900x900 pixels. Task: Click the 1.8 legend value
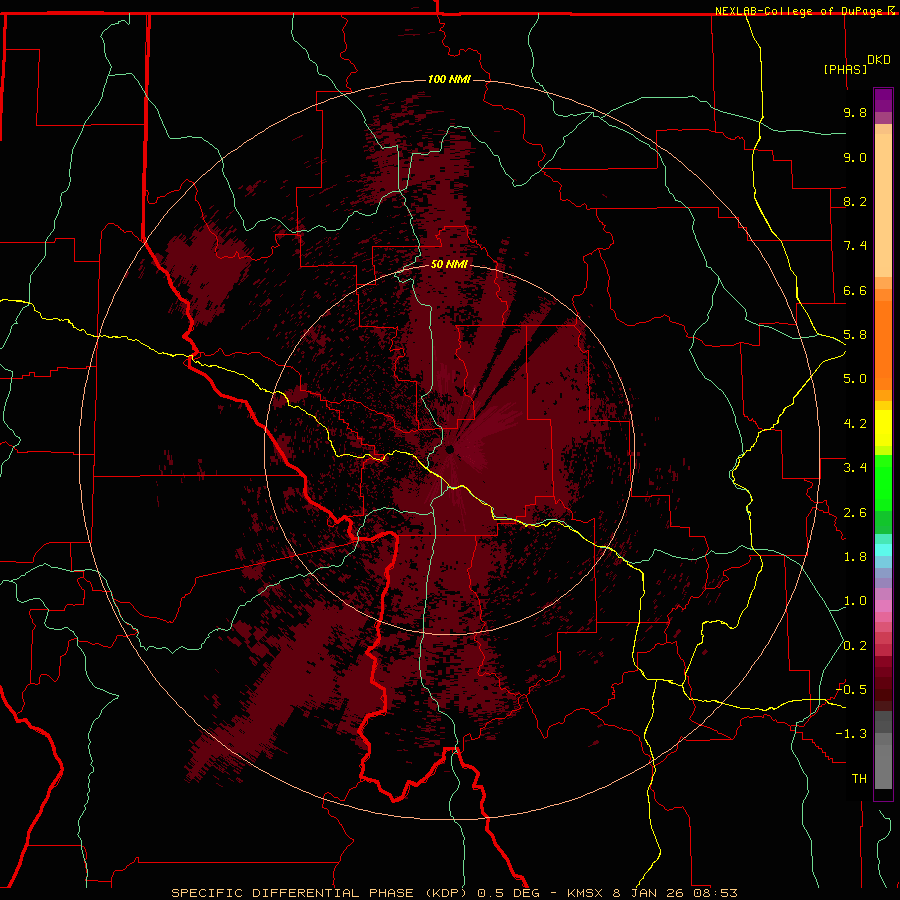point(855,557)
